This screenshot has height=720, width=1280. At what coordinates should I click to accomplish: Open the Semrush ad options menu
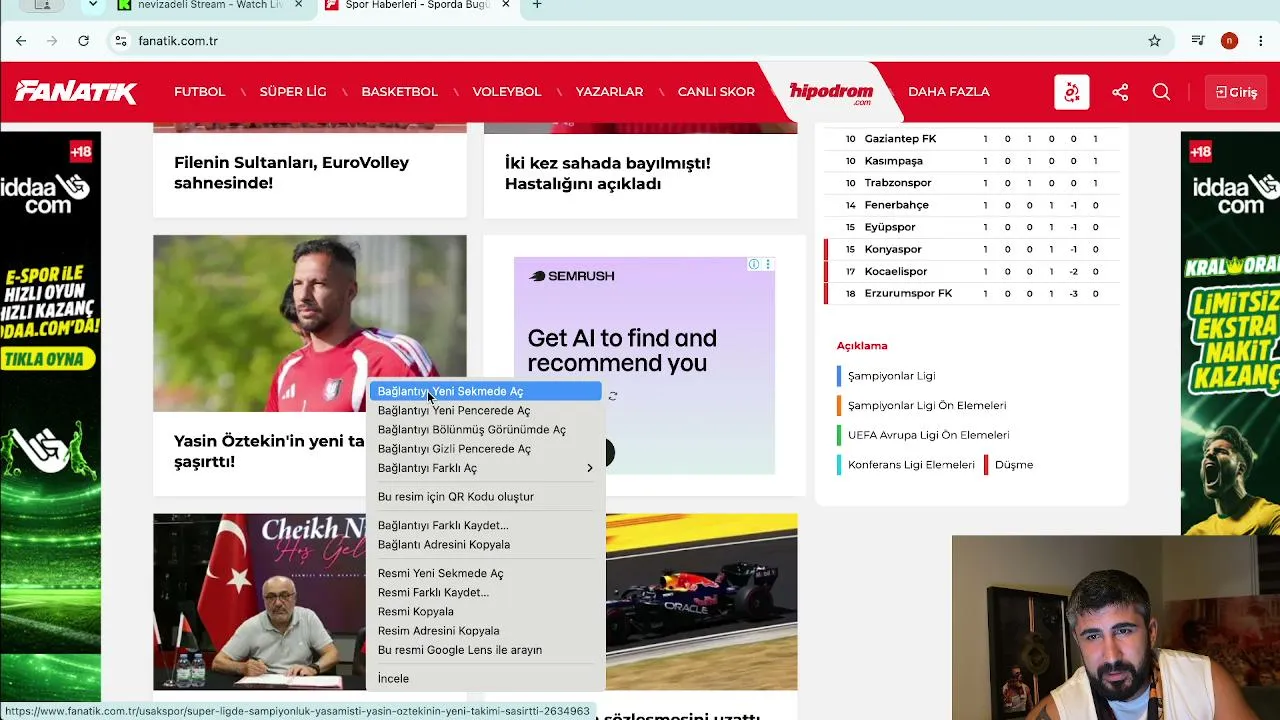(768, 264)
